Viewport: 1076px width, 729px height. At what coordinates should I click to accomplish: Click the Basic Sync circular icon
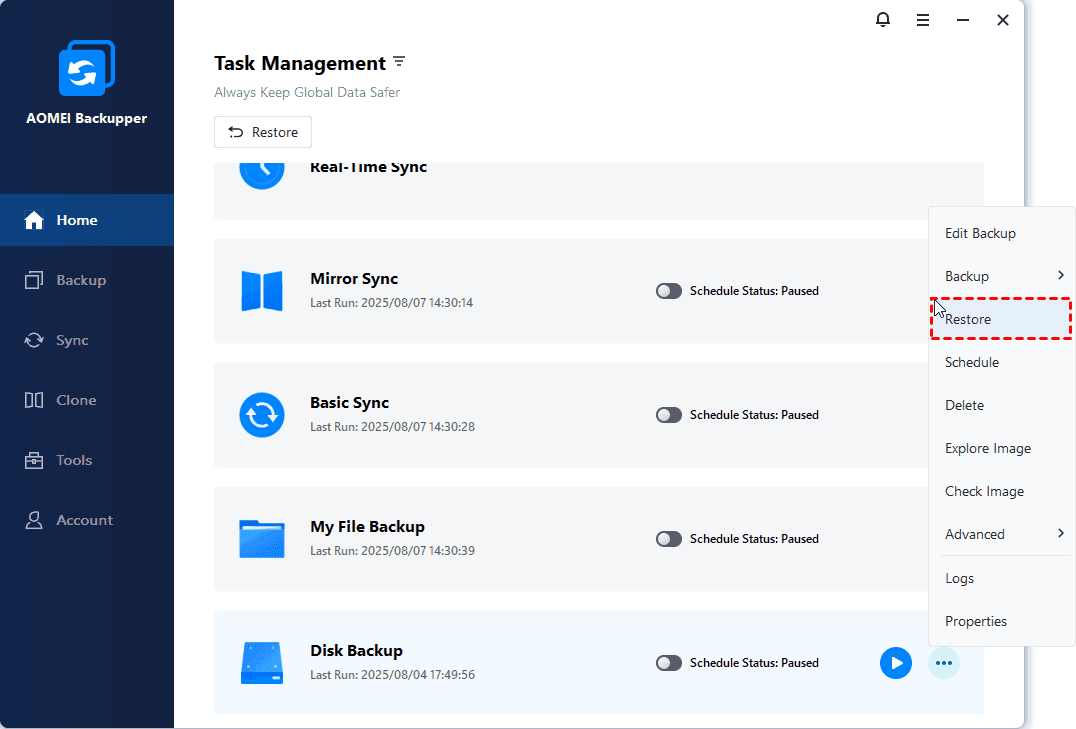click(261, 415)
